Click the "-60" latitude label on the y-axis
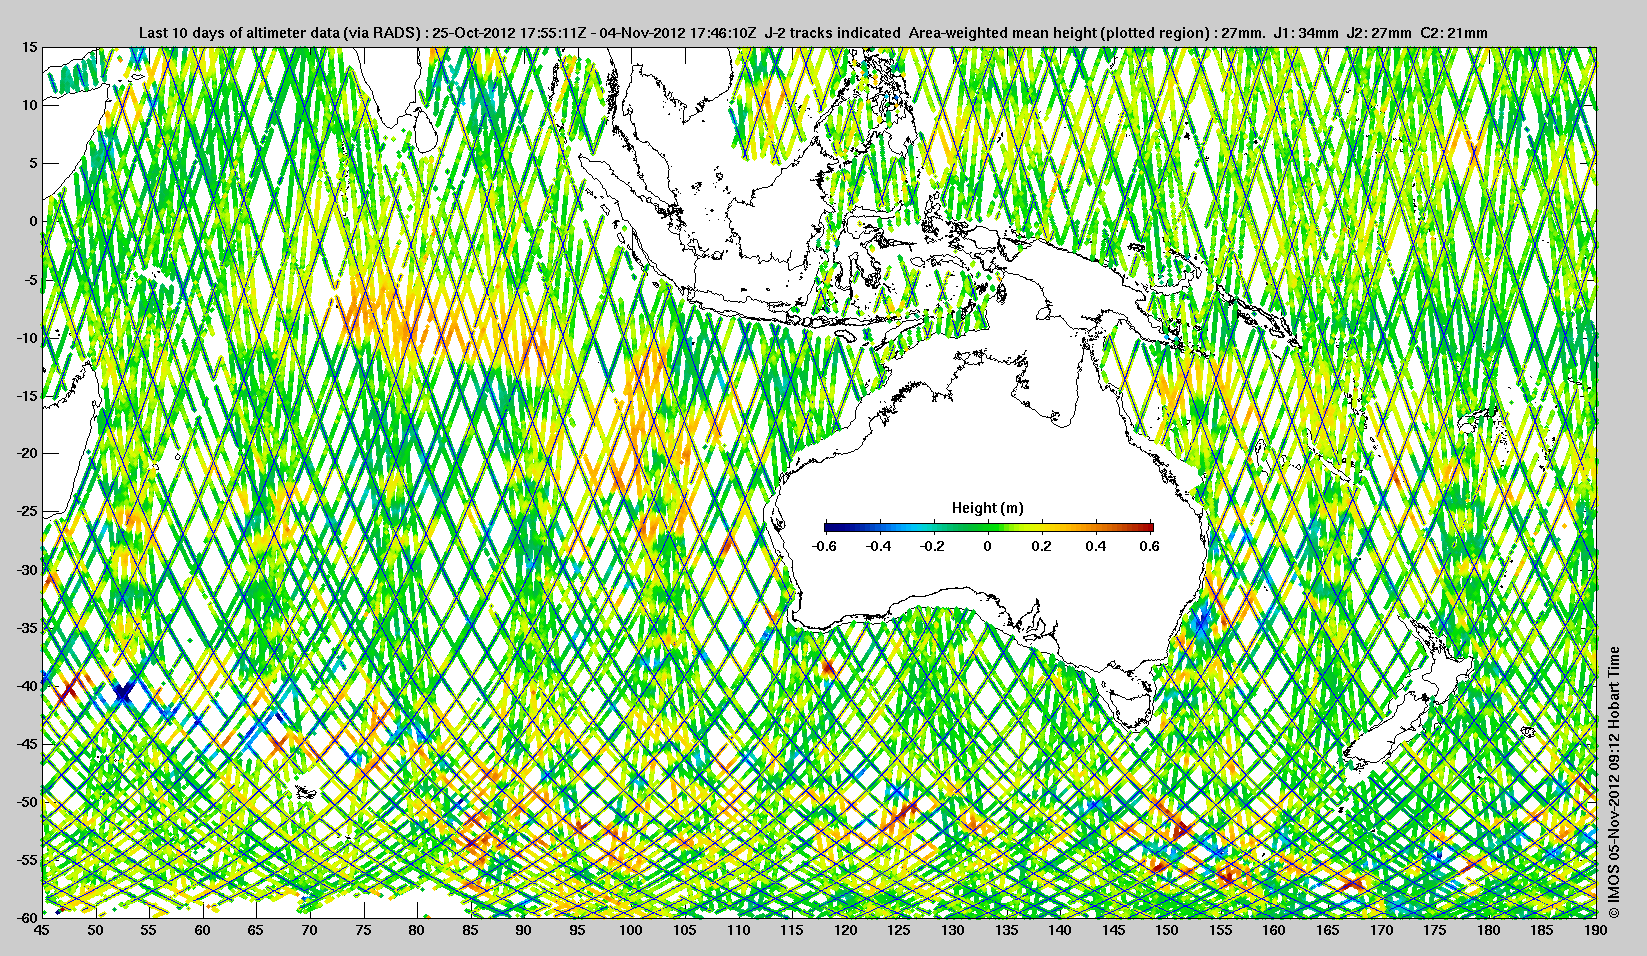The image size is (1647, 956). tap(27, 917)
